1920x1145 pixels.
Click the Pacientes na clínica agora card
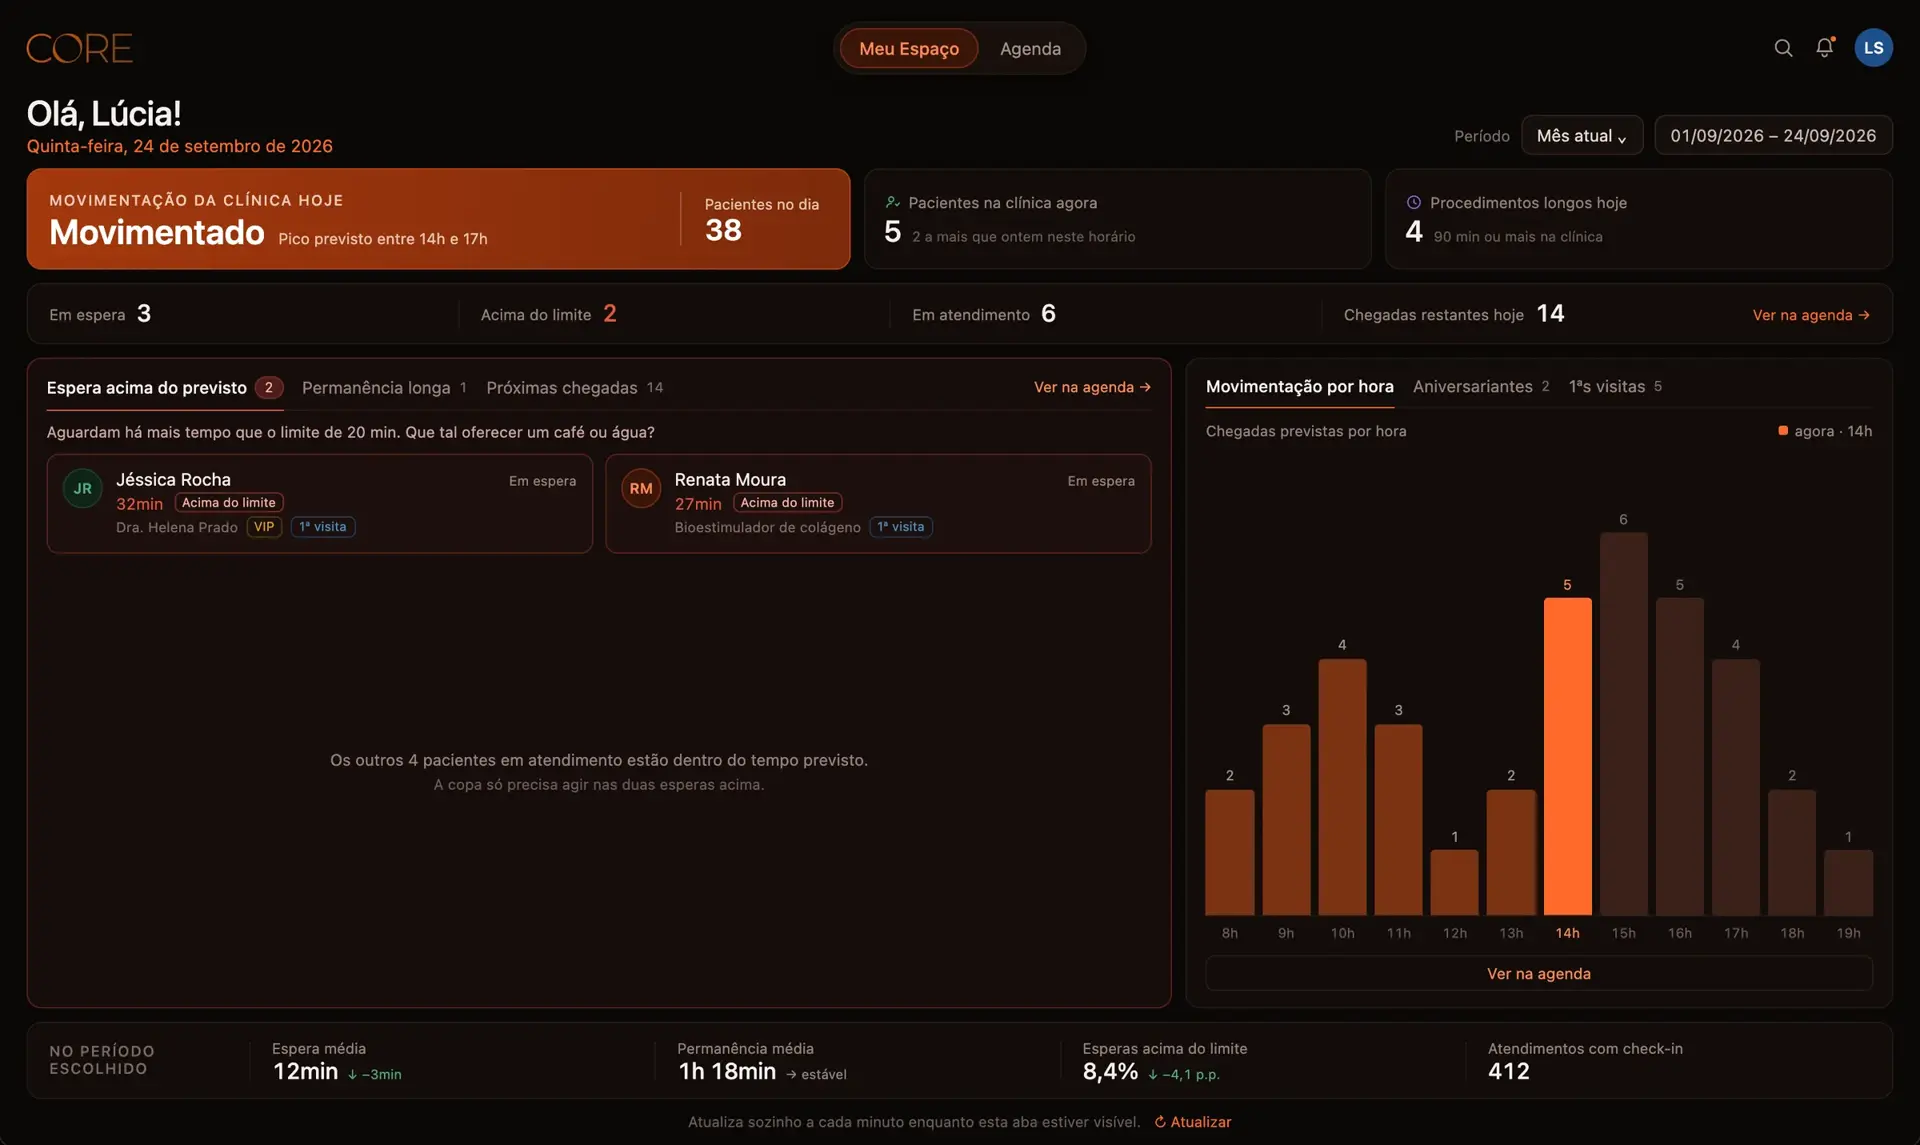coord(1117,219)
